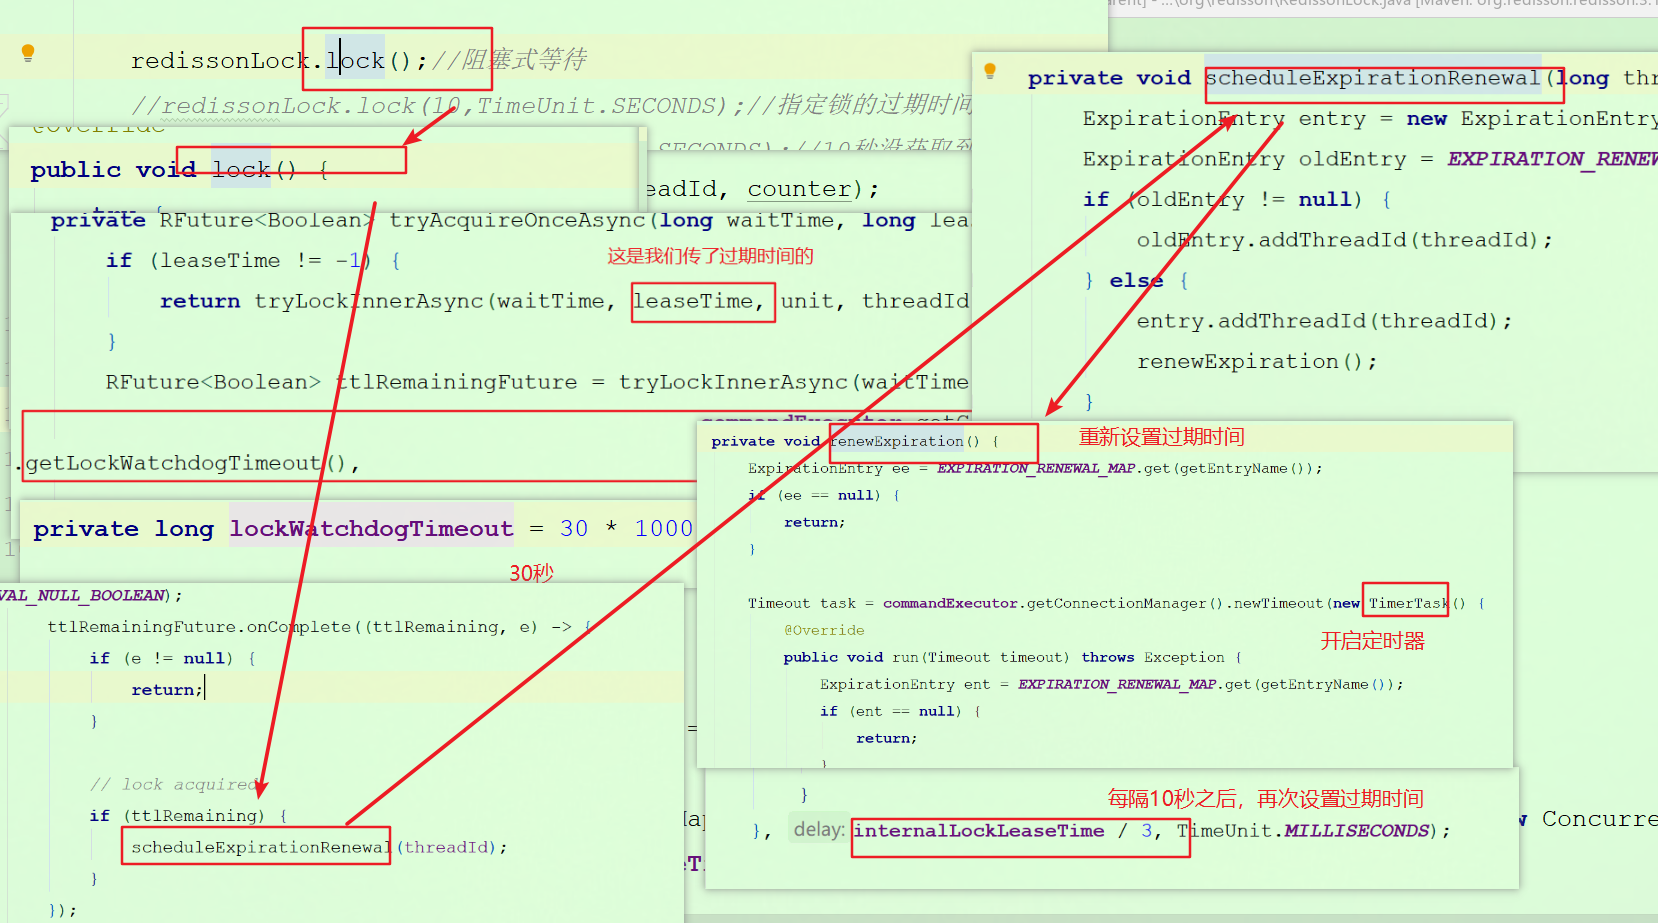Screen dimensions: 1658x923
Task: Click internalLockLeaseTime variable
Action: pos(979,831)
